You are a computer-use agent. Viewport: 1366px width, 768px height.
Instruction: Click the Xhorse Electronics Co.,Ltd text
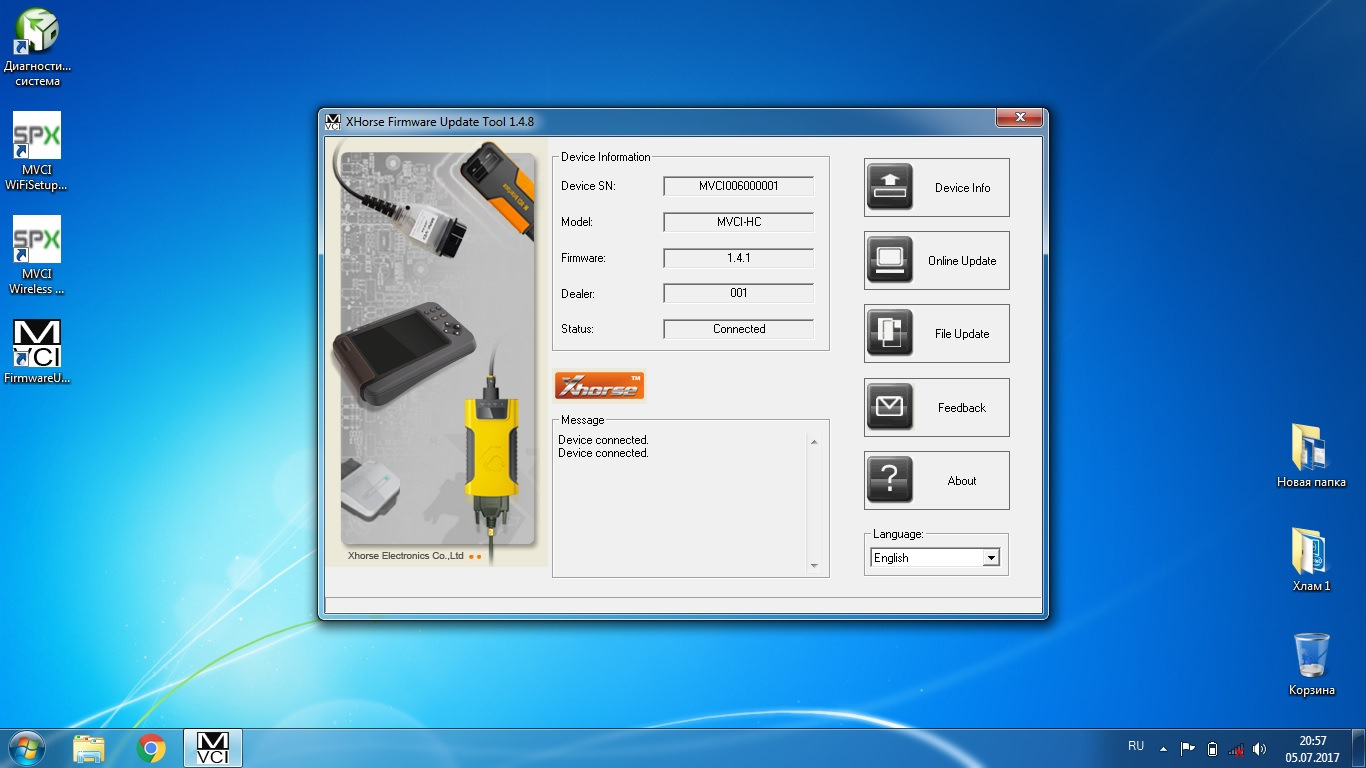pyautogui.click(x=405, y=556)
